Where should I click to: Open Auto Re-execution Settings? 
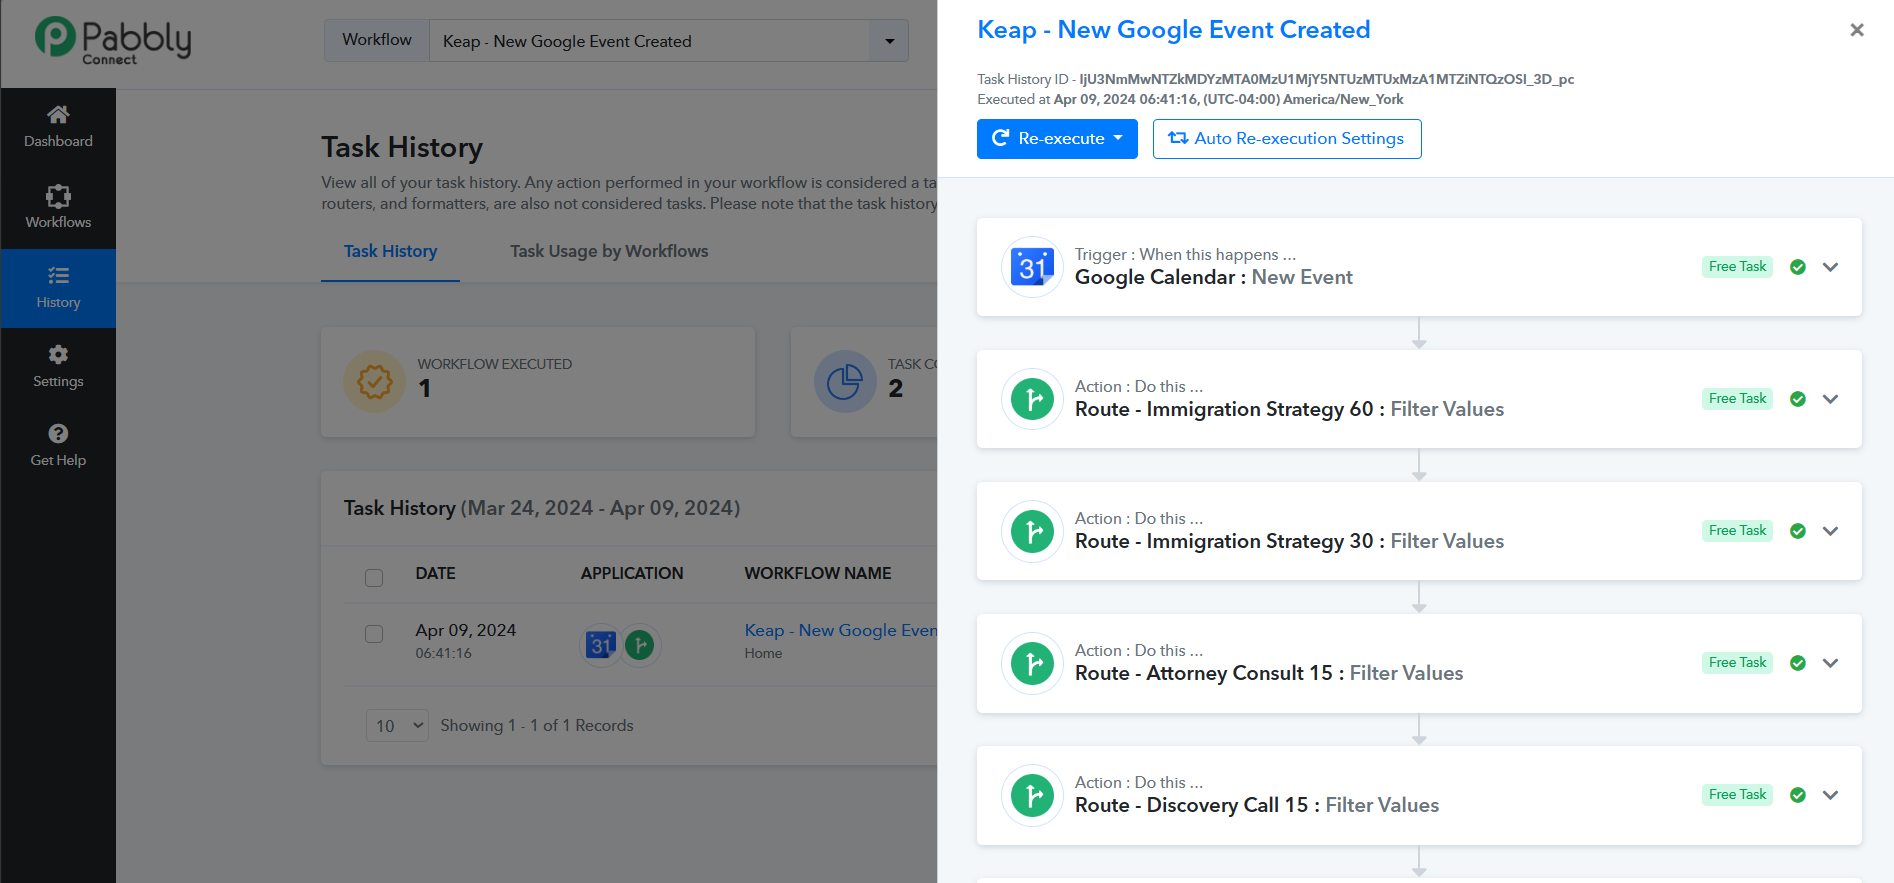tap(1287, 139)
